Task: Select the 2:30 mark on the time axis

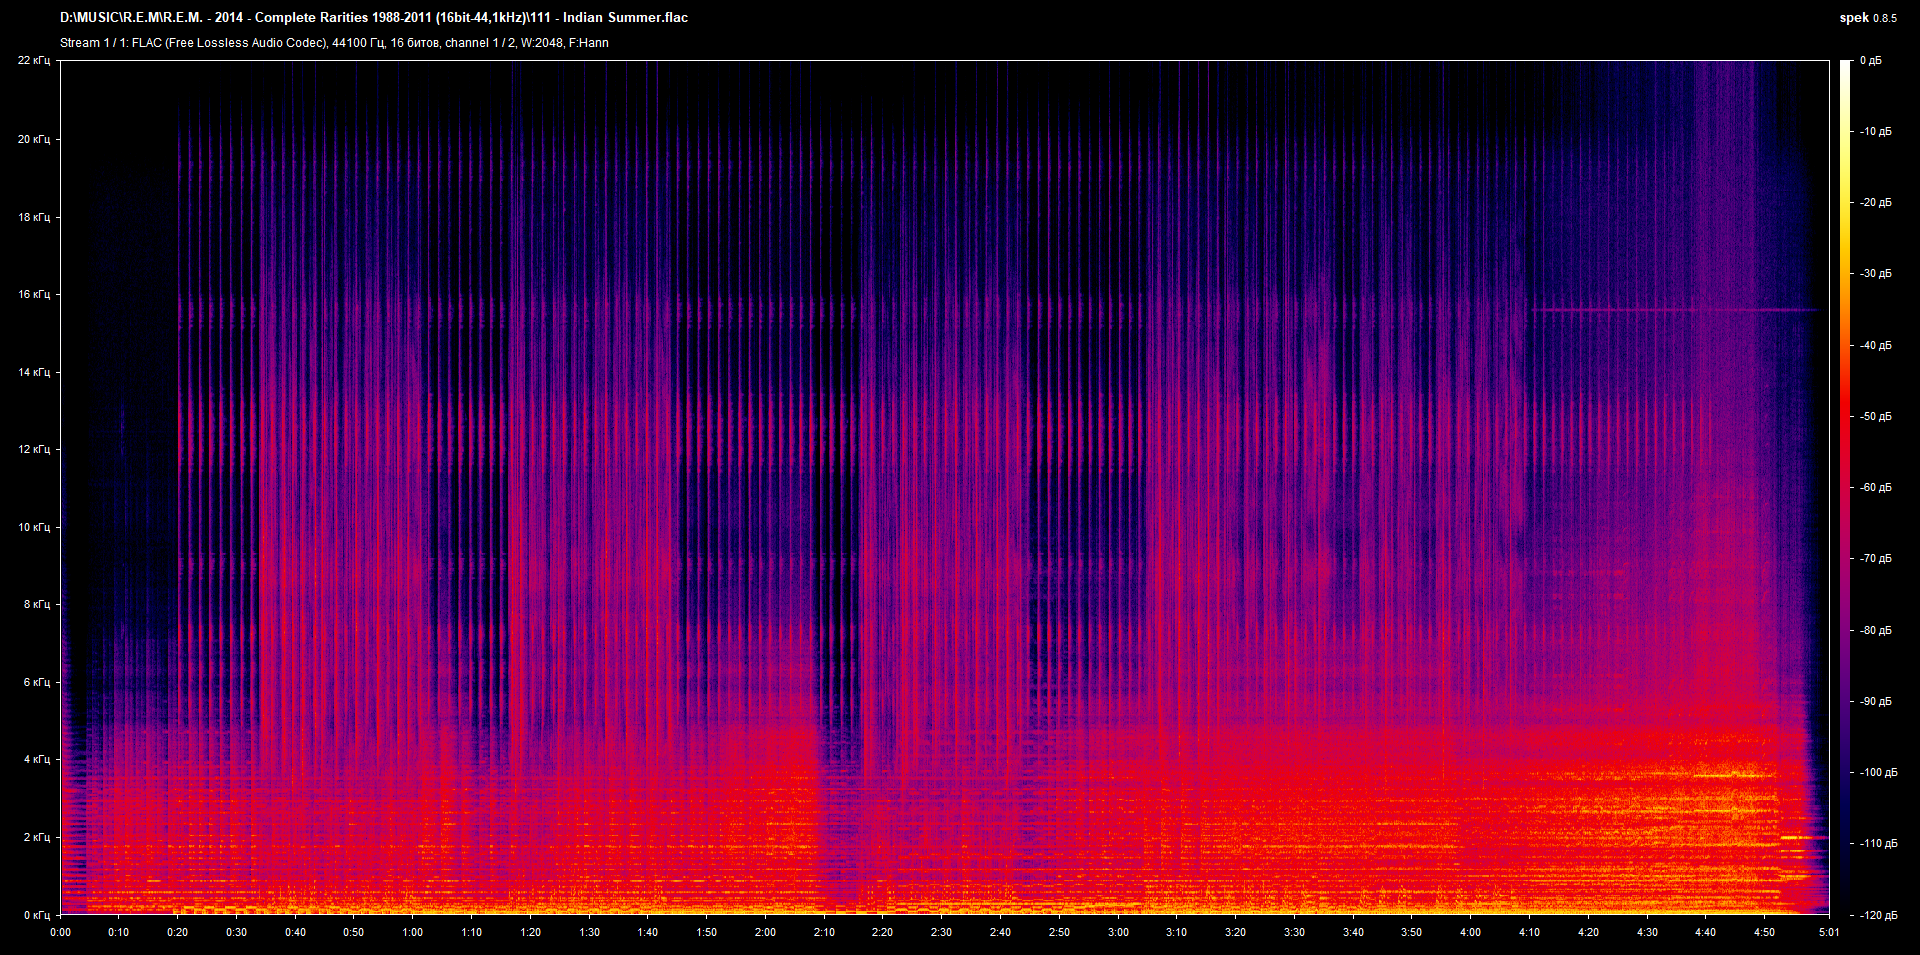Action: (941, 932)
